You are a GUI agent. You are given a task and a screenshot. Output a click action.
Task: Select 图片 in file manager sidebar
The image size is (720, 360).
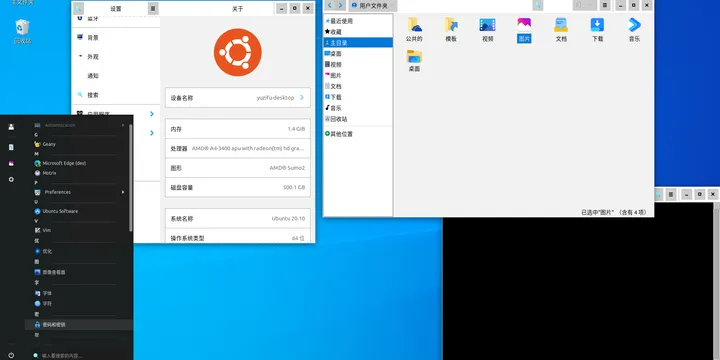[358, 75]
